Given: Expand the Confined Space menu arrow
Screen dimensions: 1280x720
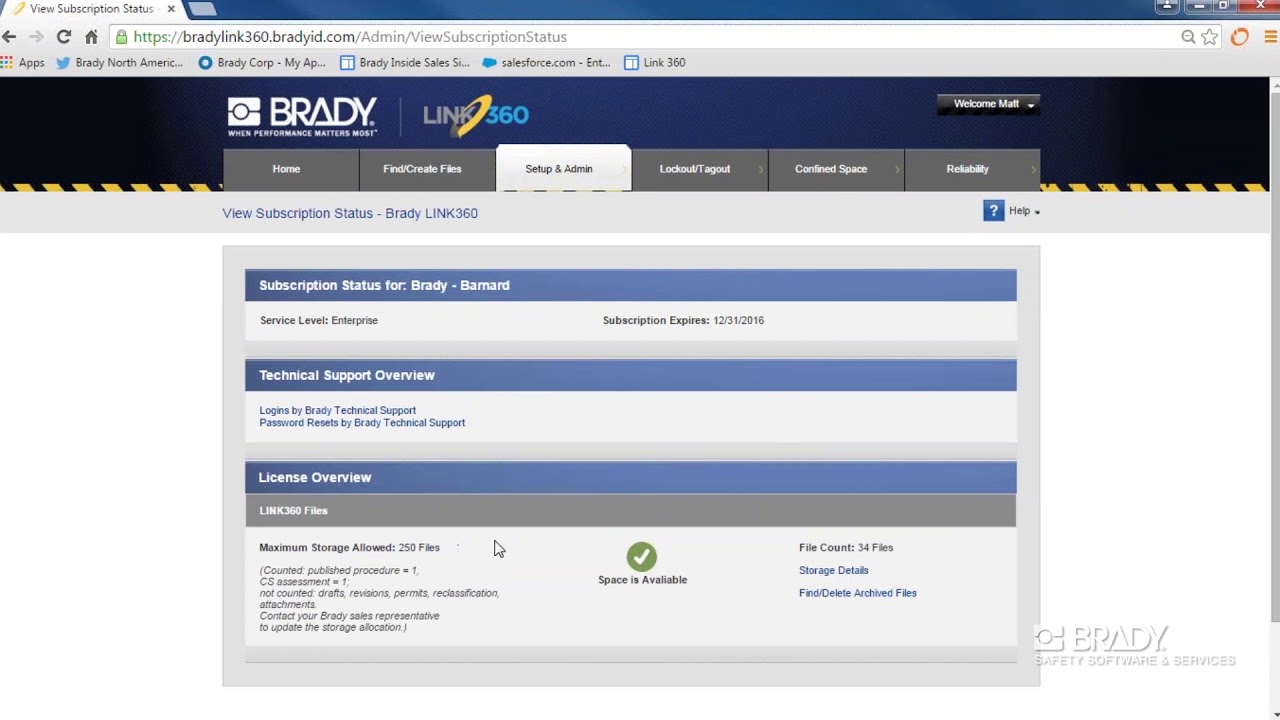Looking at the screenshot, I should pyautogui.click(x=897, y=170).
